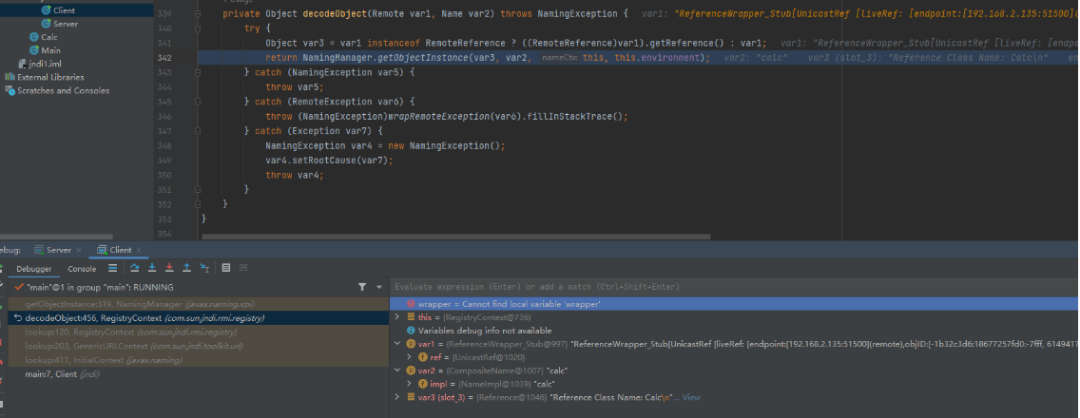Click the ref field icon
The width and height of the screenshot is (1080, 418).
[x=423, y=357]
